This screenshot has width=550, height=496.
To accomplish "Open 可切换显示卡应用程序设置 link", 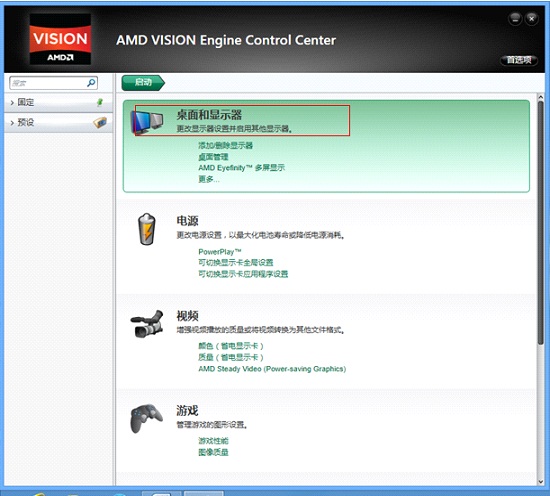I will tap(243, 274).
